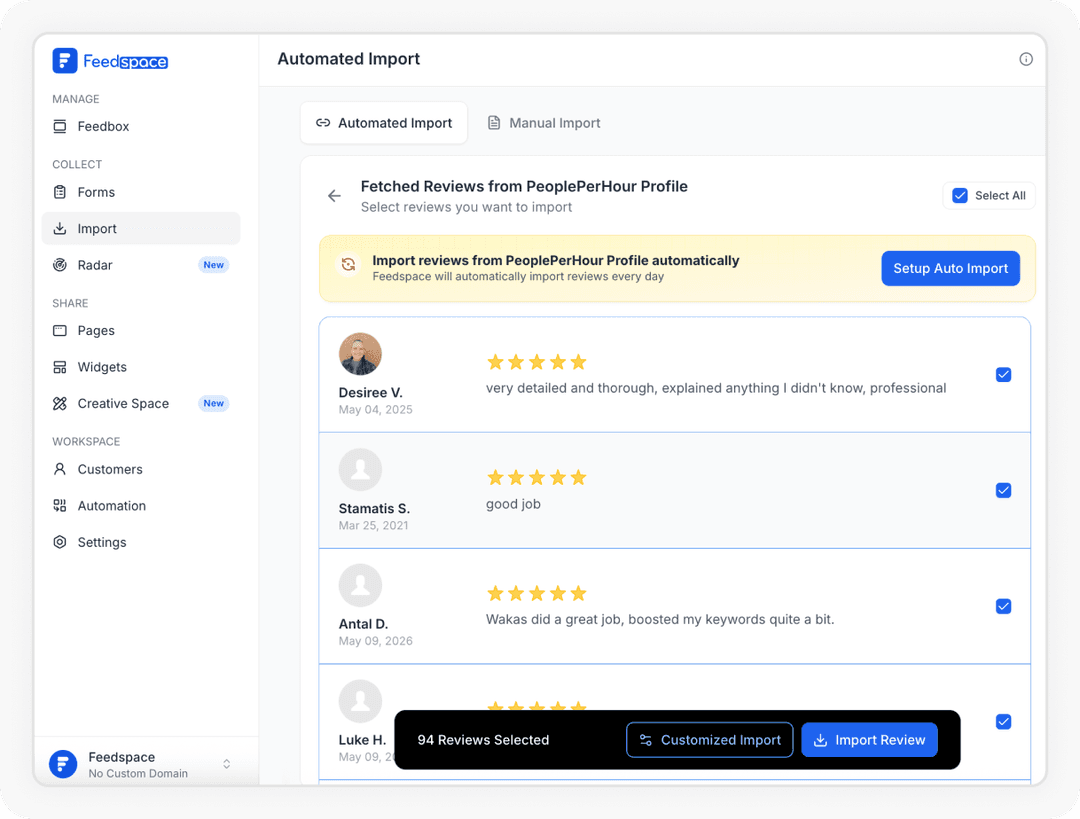Click the Radar icon
1080x819 pixels.
pyautogui.click(x=60, y=265)
